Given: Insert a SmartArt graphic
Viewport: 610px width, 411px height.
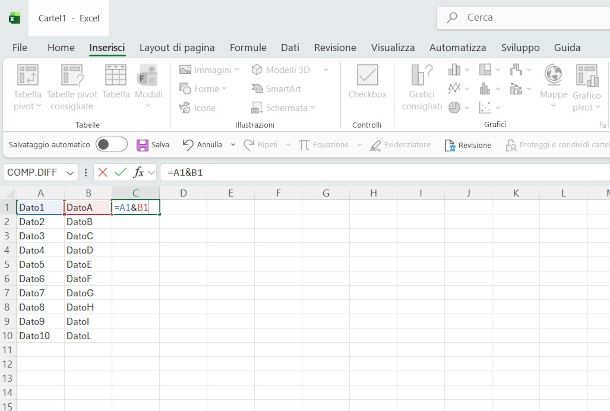Looking at the screenshot, I should coord(276,89).
